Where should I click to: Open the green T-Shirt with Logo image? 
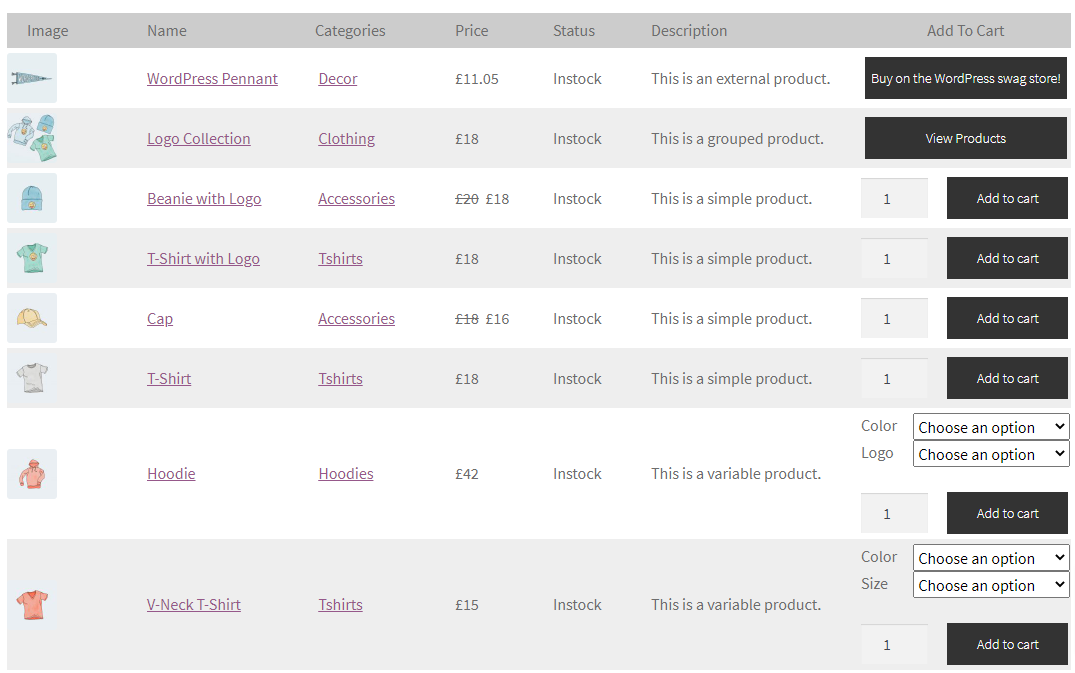(x=32, y=258)
